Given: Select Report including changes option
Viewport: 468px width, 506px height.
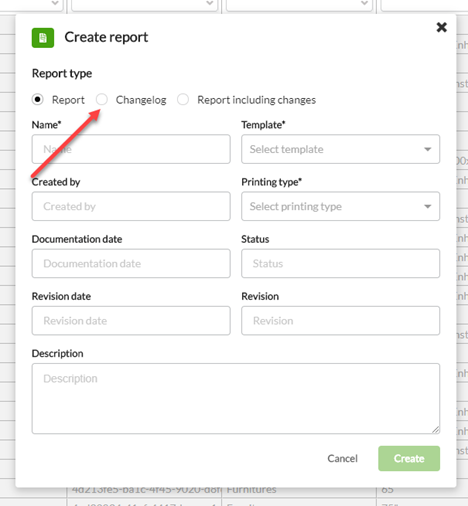Looking at the screenshot, I should [x=183, y=99].
